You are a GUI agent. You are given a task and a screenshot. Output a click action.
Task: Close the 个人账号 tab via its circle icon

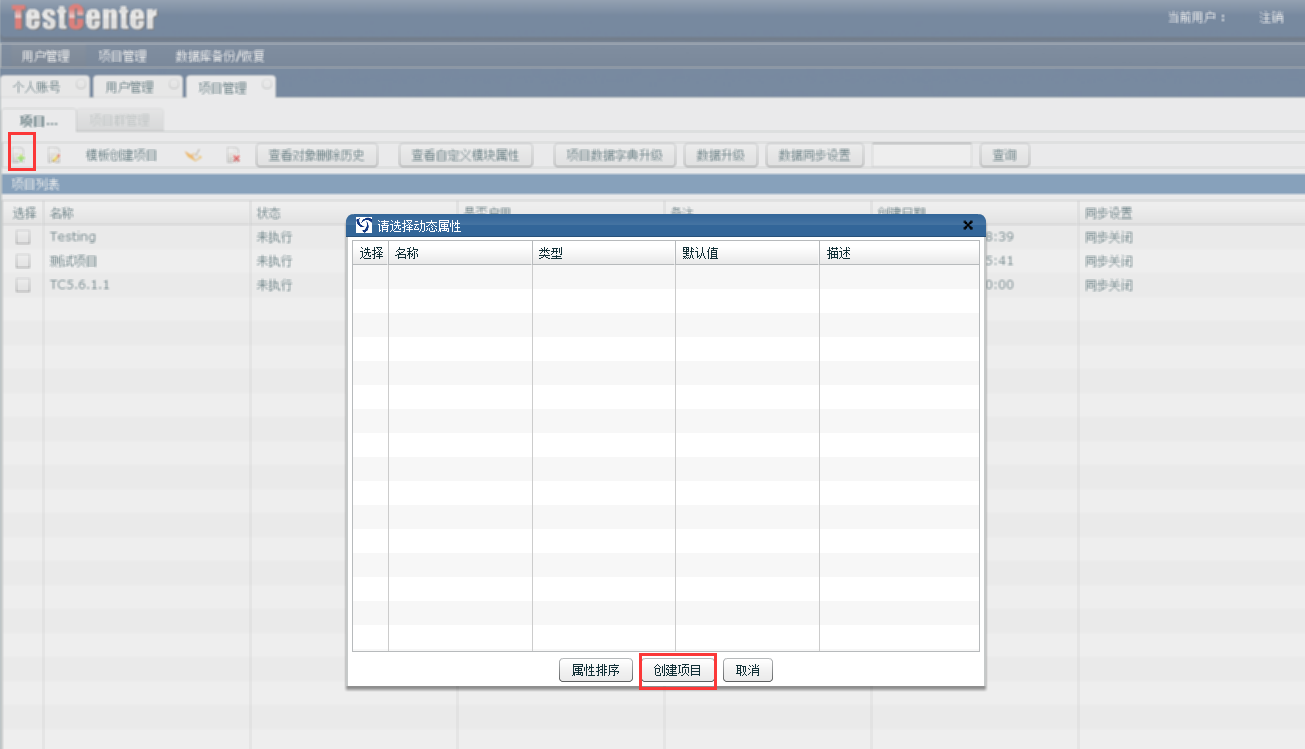[80, 86]
